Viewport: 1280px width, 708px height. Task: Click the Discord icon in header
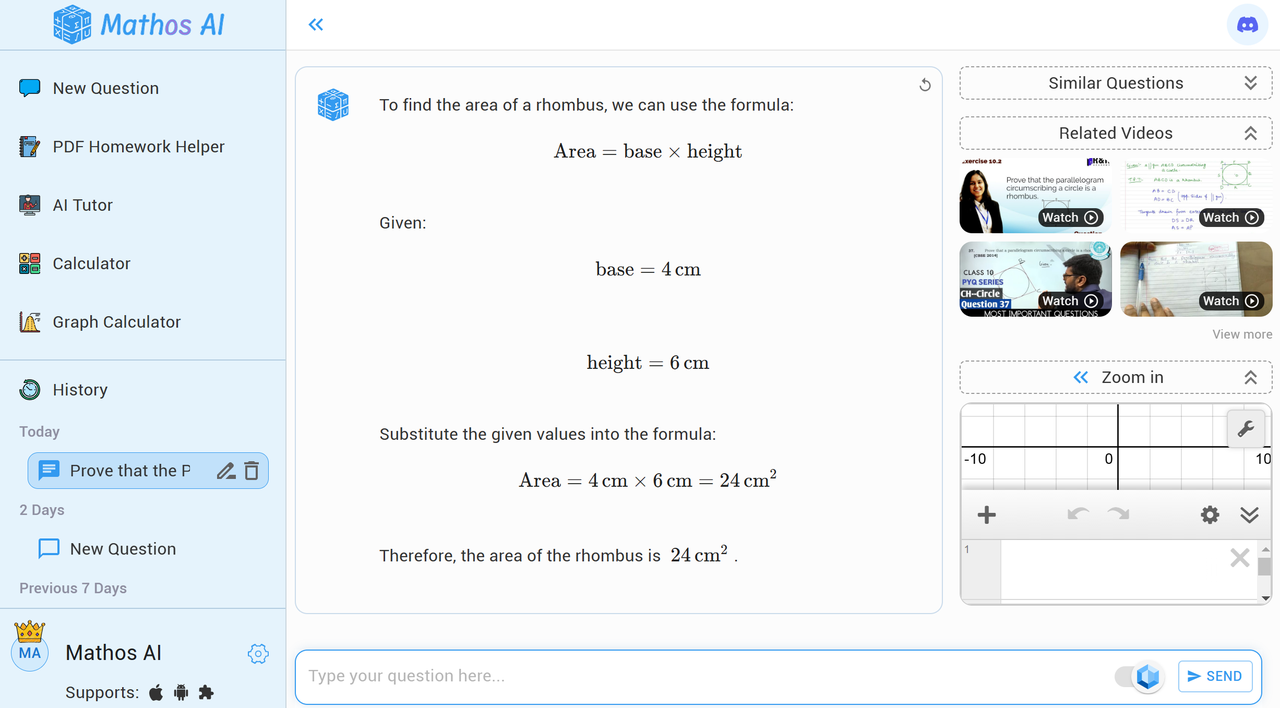click(x=1247, y=25)
